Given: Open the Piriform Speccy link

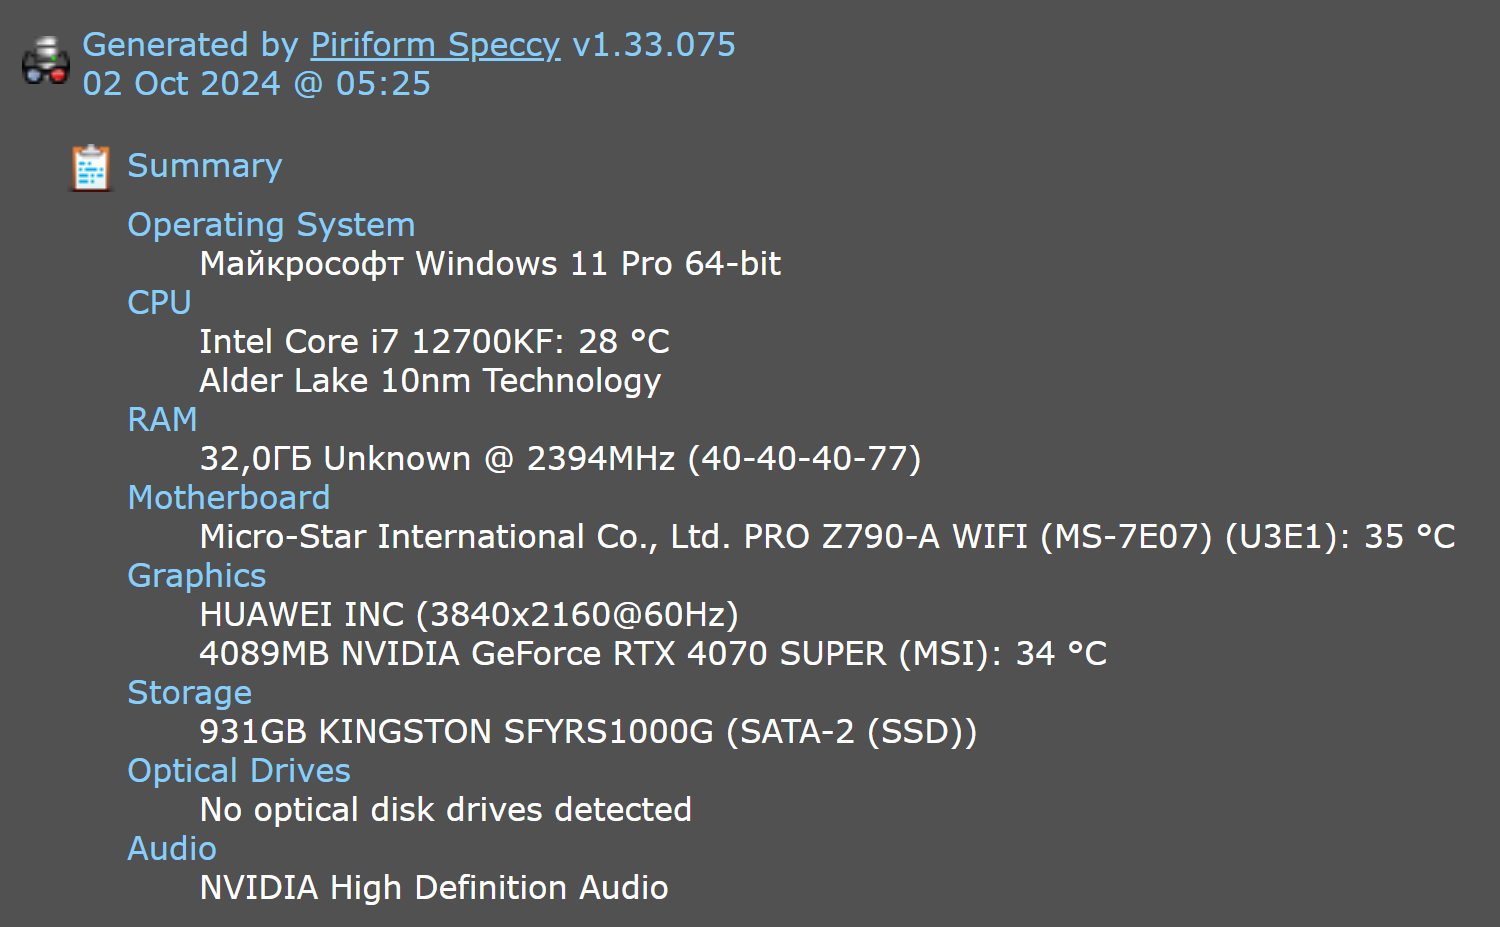Looking at the screenshot, I should point(435,45).
